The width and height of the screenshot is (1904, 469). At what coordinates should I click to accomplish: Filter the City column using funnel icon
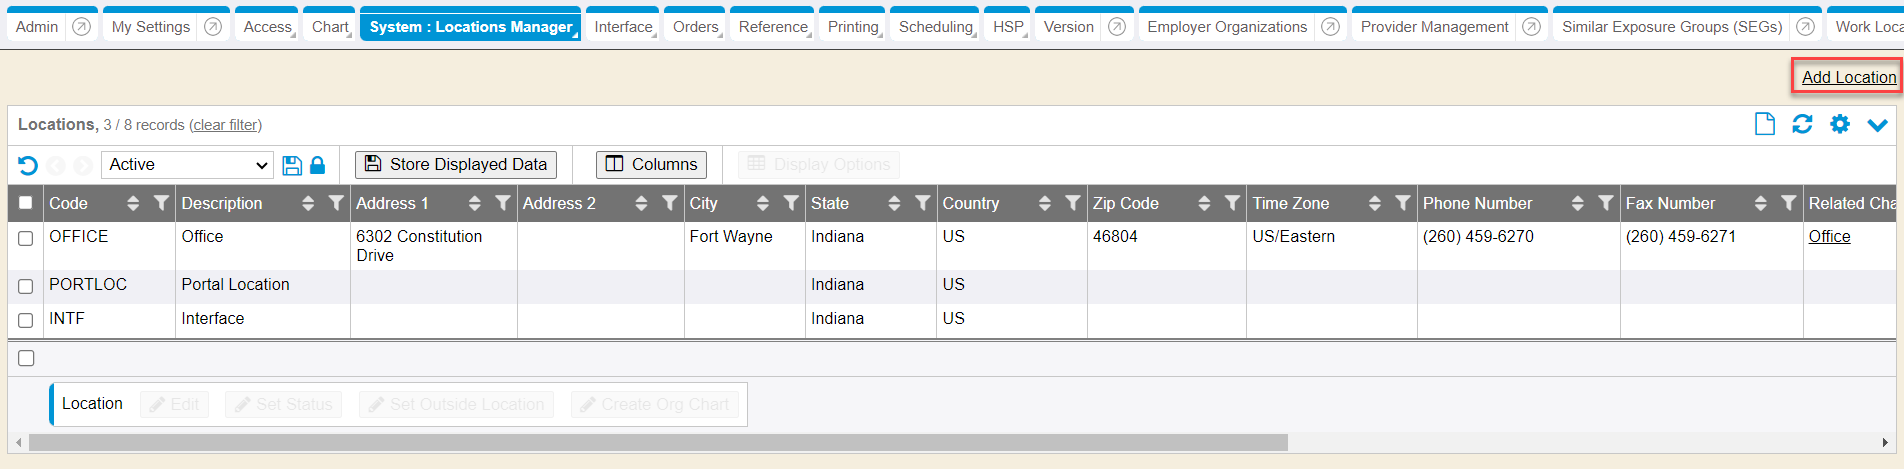coord(791,203)
